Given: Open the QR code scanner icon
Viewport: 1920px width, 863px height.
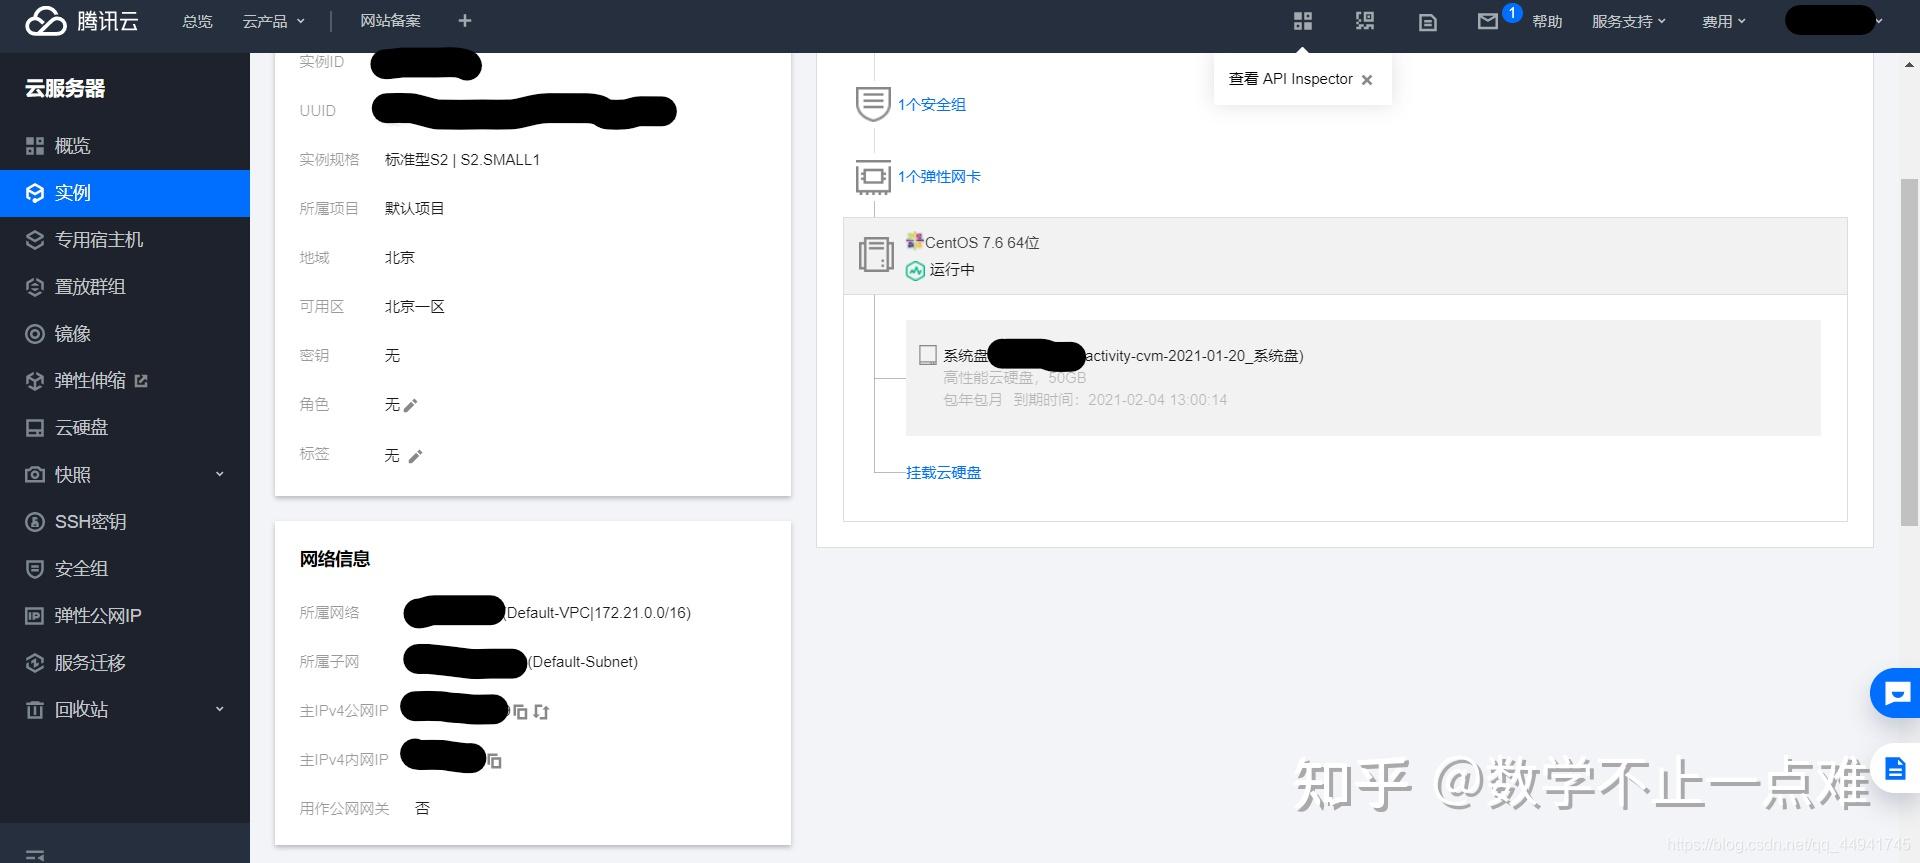Looking at the screenshot, I should [x=1365, y=21].
